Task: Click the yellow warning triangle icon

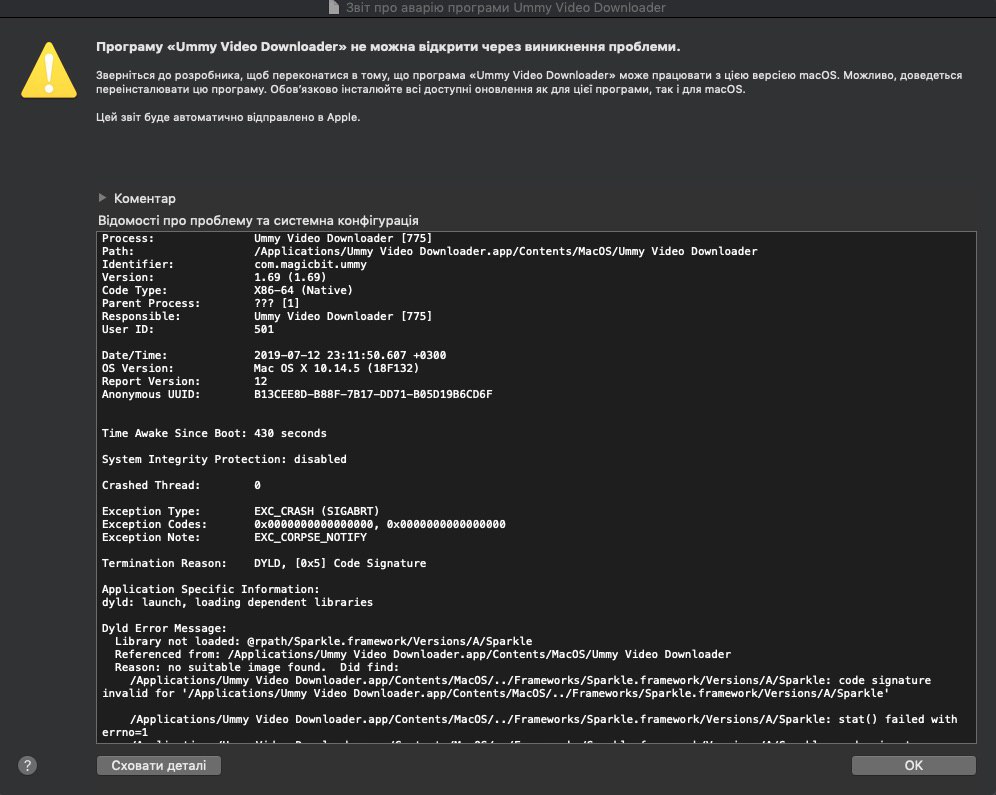Action: 49,70
